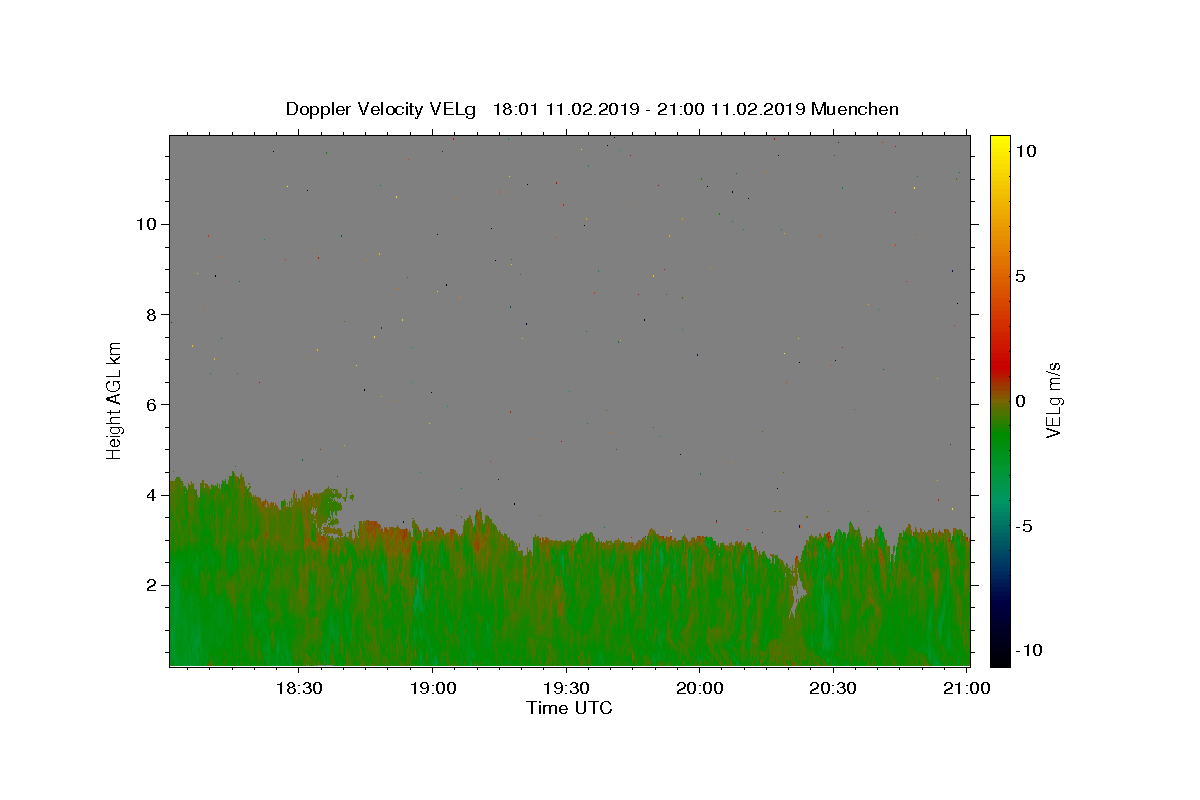This screenshot has height=800, width=1200.
Task: Click the height tick label 2
Action: (x=151, y=585)
